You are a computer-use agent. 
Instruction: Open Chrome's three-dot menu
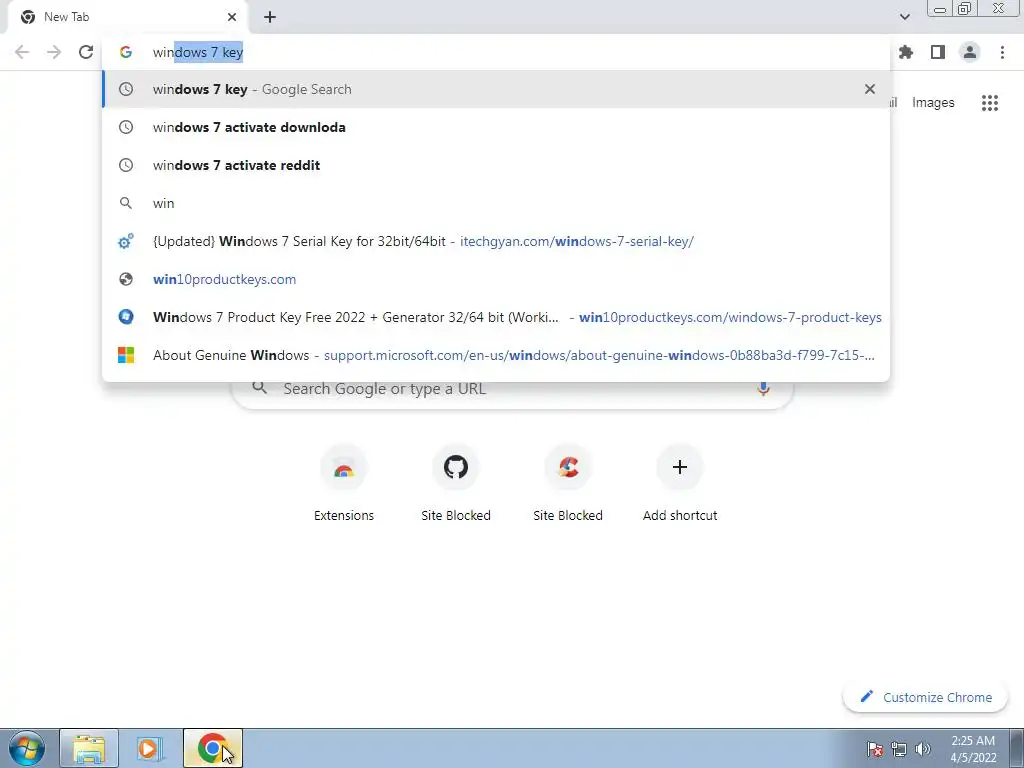pos(1002,52)
